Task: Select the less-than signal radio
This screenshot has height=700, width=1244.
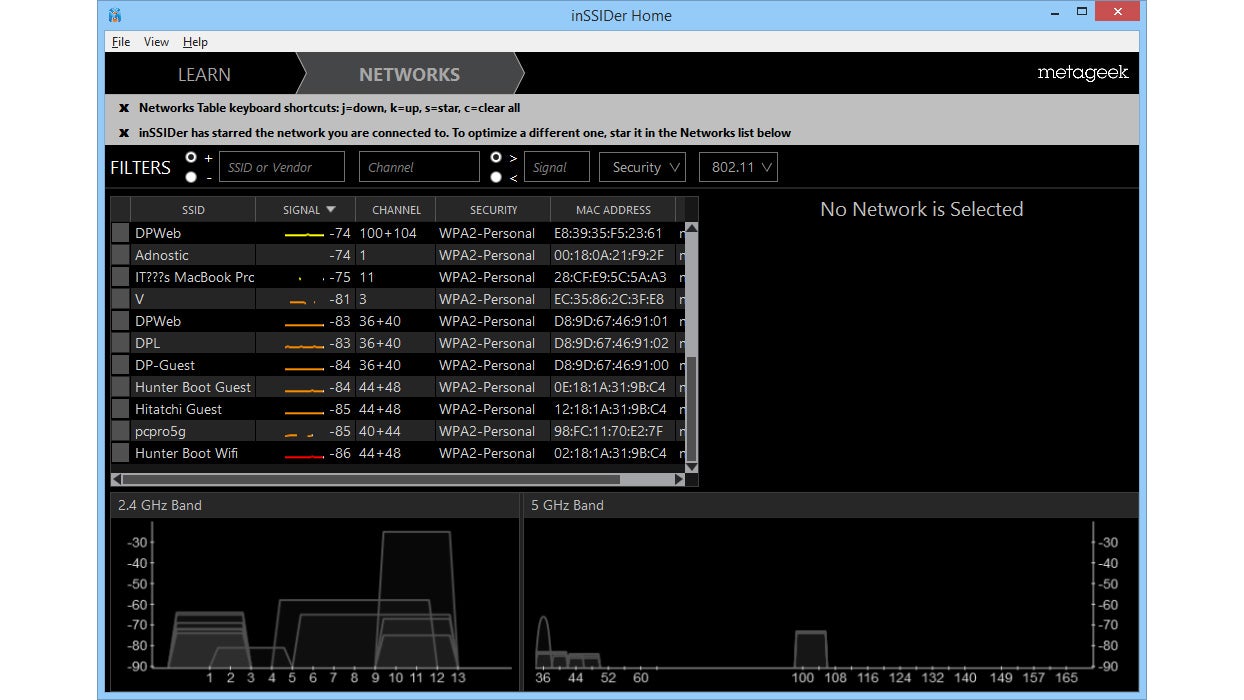Action: click(x=496, y=177)
